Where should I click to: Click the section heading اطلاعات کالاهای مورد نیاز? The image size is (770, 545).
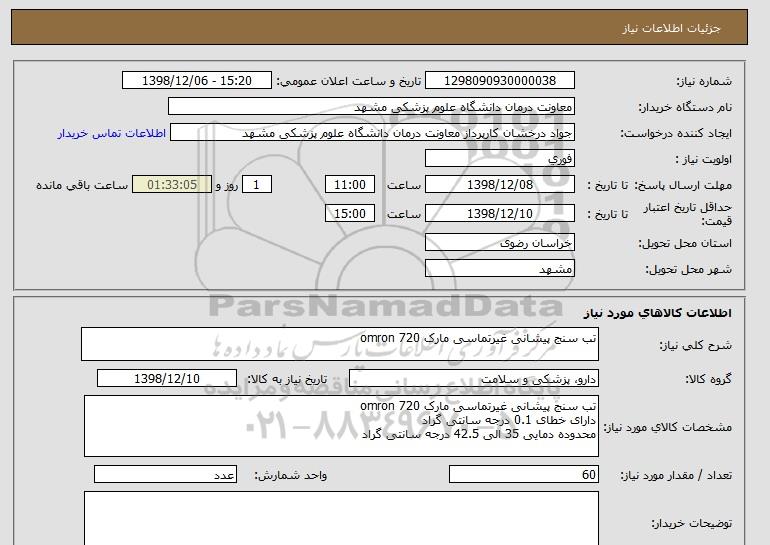[658, 313]
